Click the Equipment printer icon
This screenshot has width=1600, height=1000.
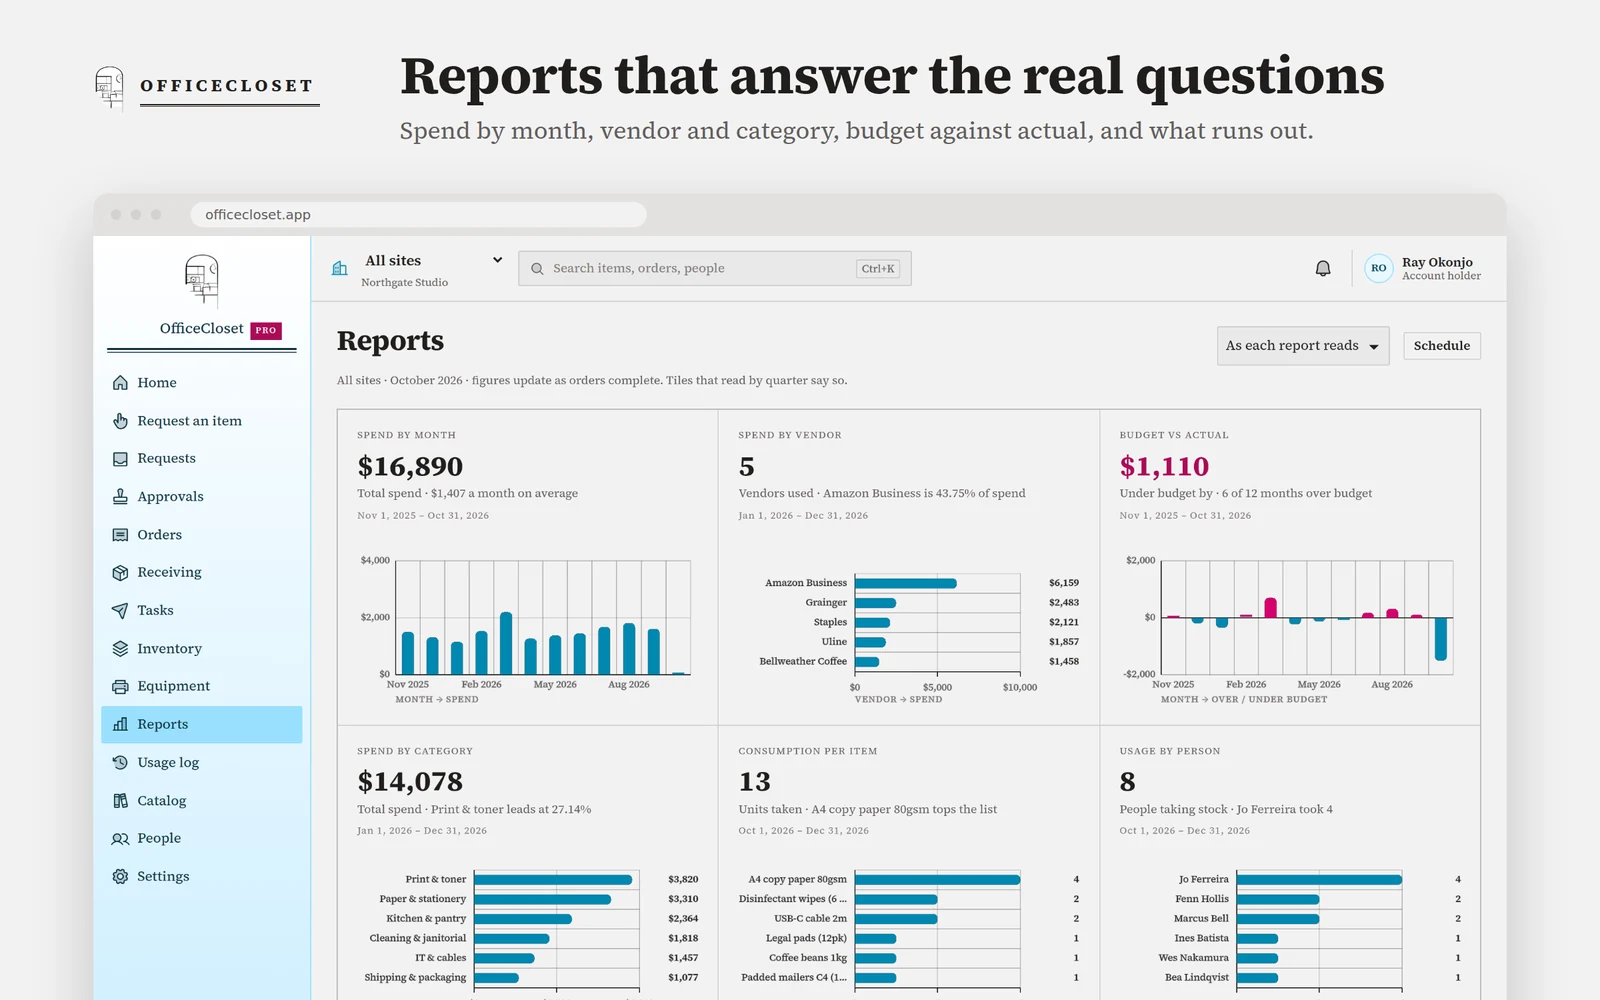point(120,687)
